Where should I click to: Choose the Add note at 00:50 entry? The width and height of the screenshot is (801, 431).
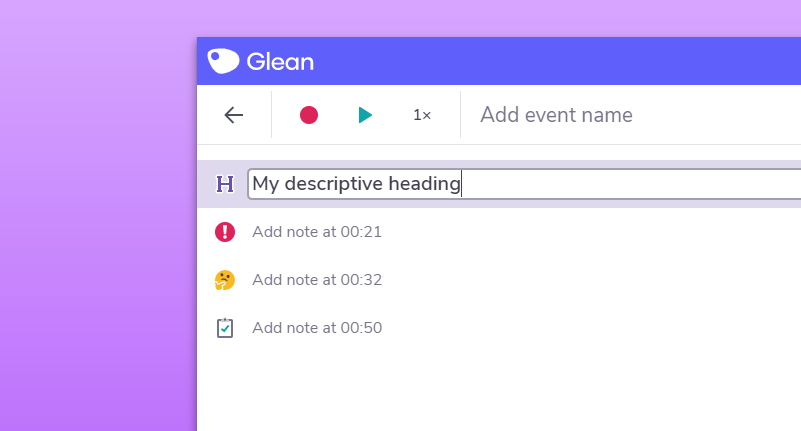pyautogui.click(x=317, y=328)
